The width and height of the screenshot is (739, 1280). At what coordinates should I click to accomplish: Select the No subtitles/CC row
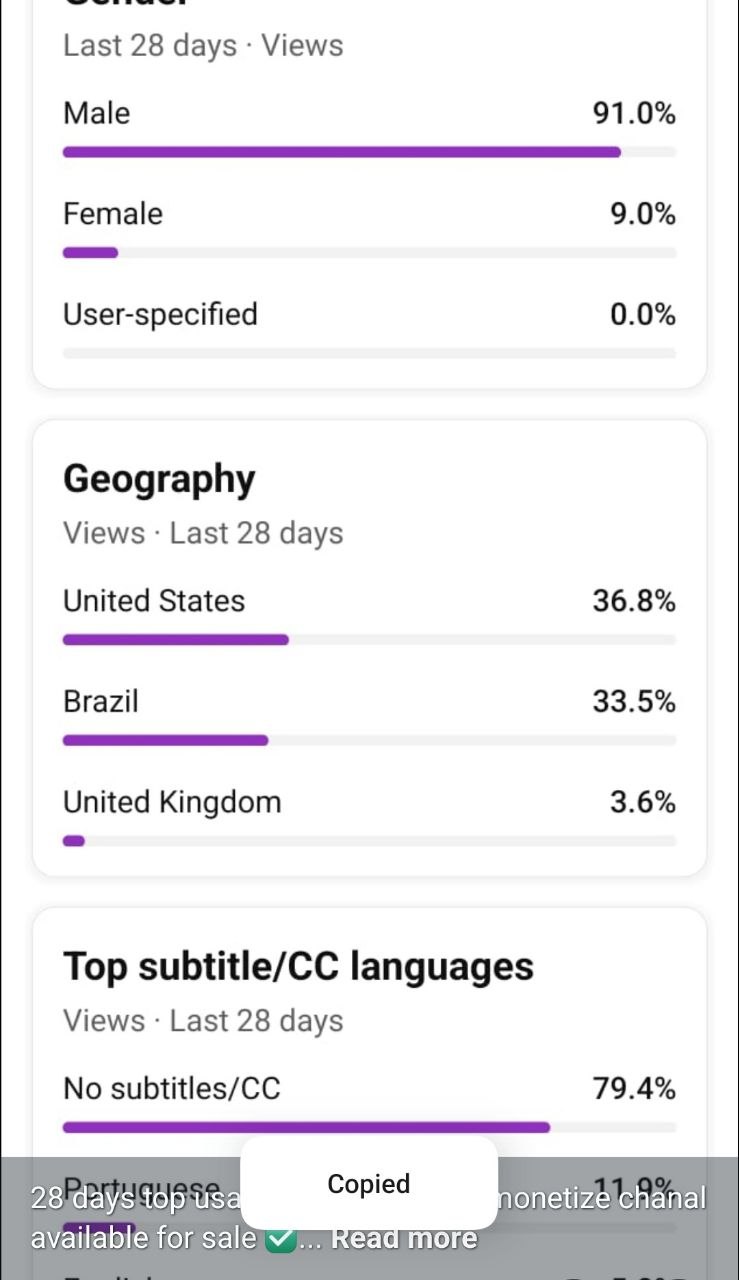click(369, 1088)
